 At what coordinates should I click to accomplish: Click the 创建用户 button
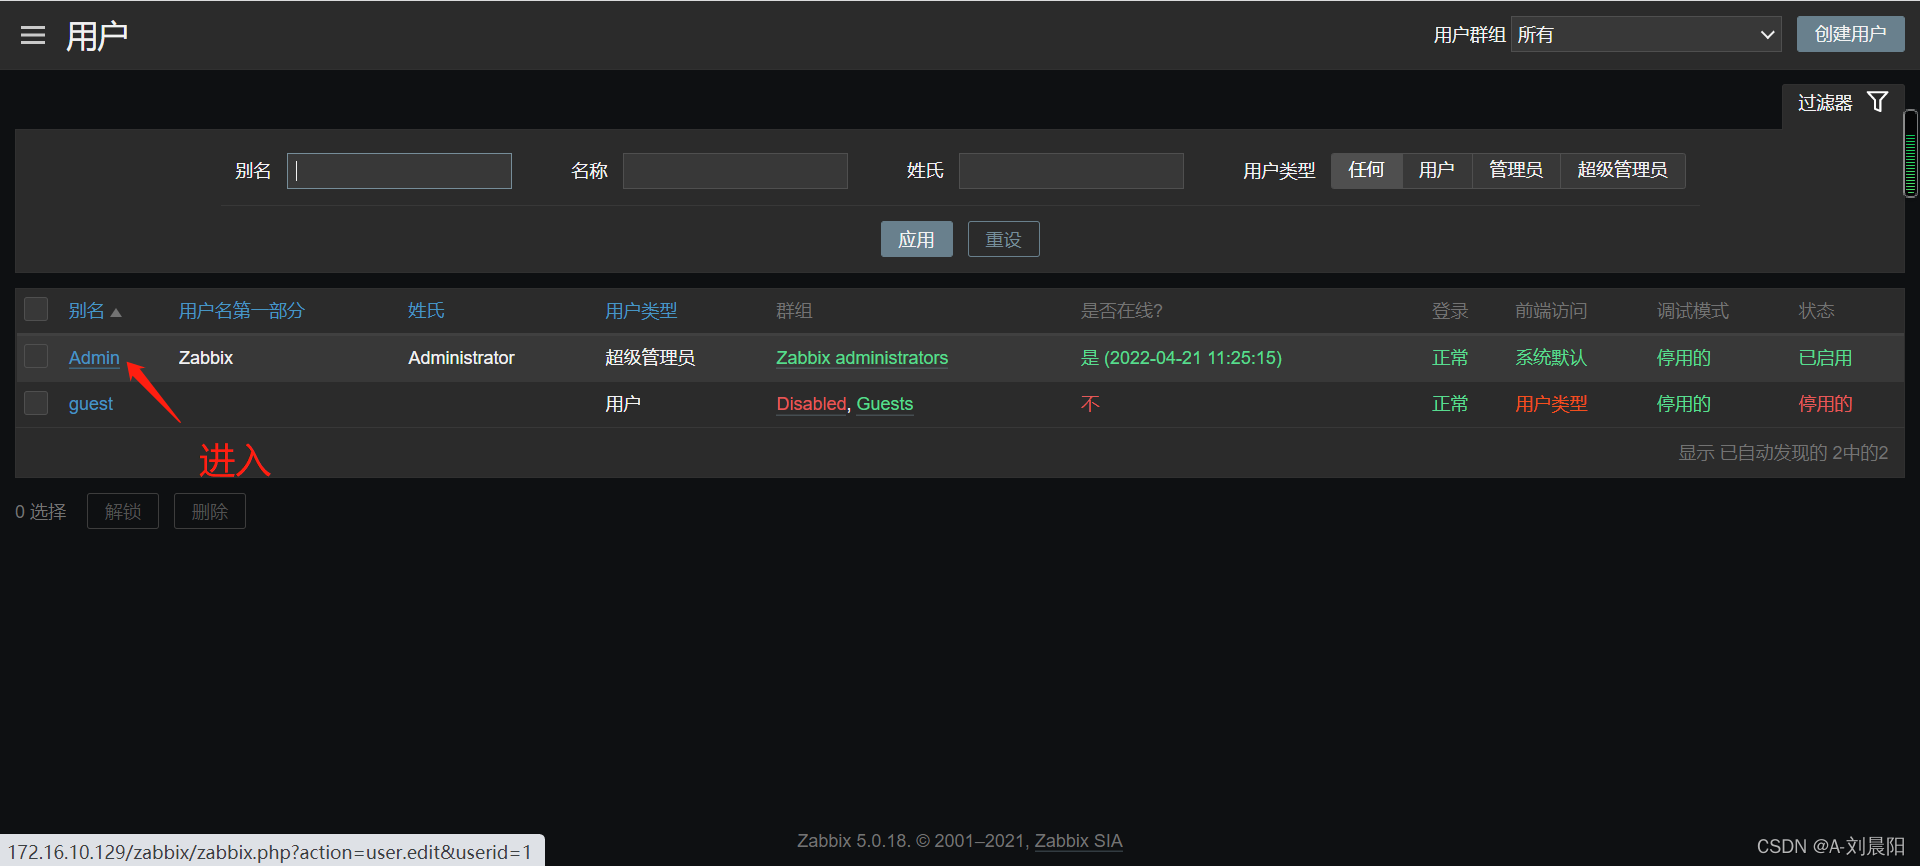coord(1850,34)
